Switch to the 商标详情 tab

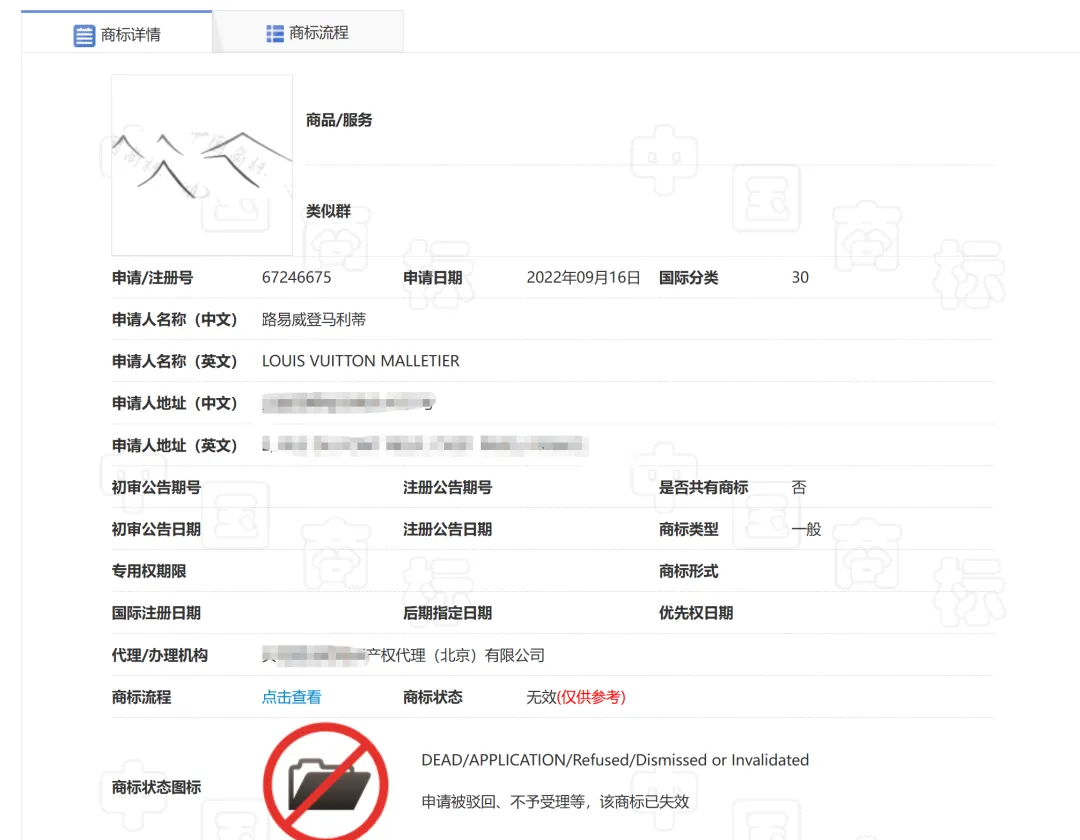pos(116,33)
